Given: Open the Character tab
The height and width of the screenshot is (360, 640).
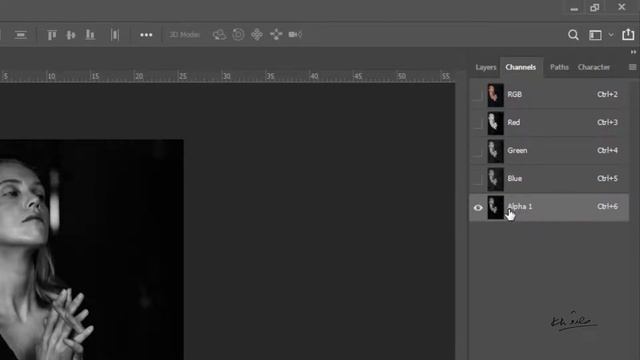Looking at the screenshot, I should [x=593, y=67].
